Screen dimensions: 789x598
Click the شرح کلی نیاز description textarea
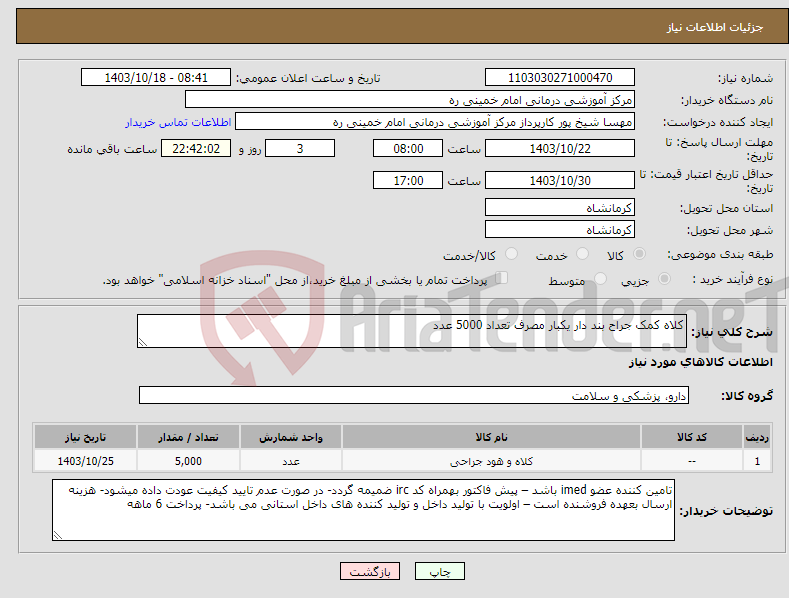click(412, 331)
